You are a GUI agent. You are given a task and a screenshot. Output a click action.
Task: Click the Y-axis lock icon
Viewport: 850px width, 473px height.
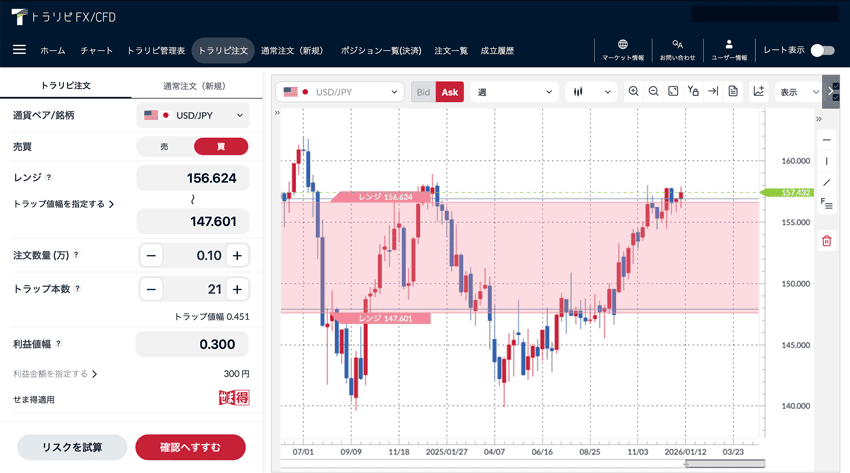click(693, 92)
